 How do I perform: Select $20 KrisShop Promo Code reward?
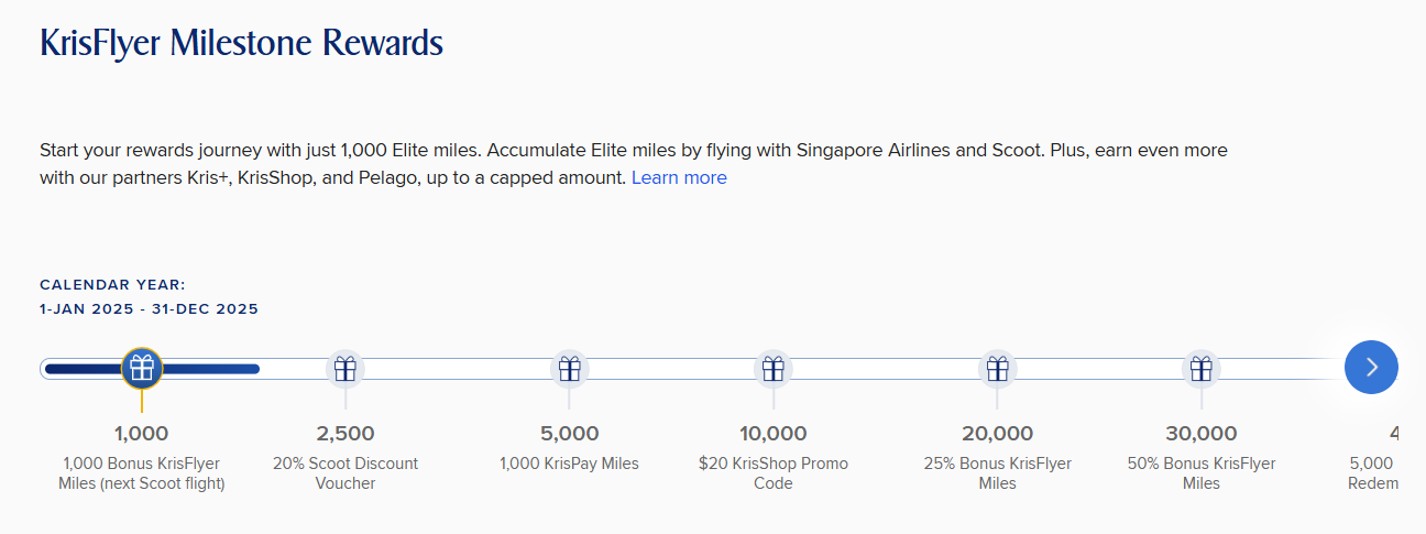click(x=772, y=473)
